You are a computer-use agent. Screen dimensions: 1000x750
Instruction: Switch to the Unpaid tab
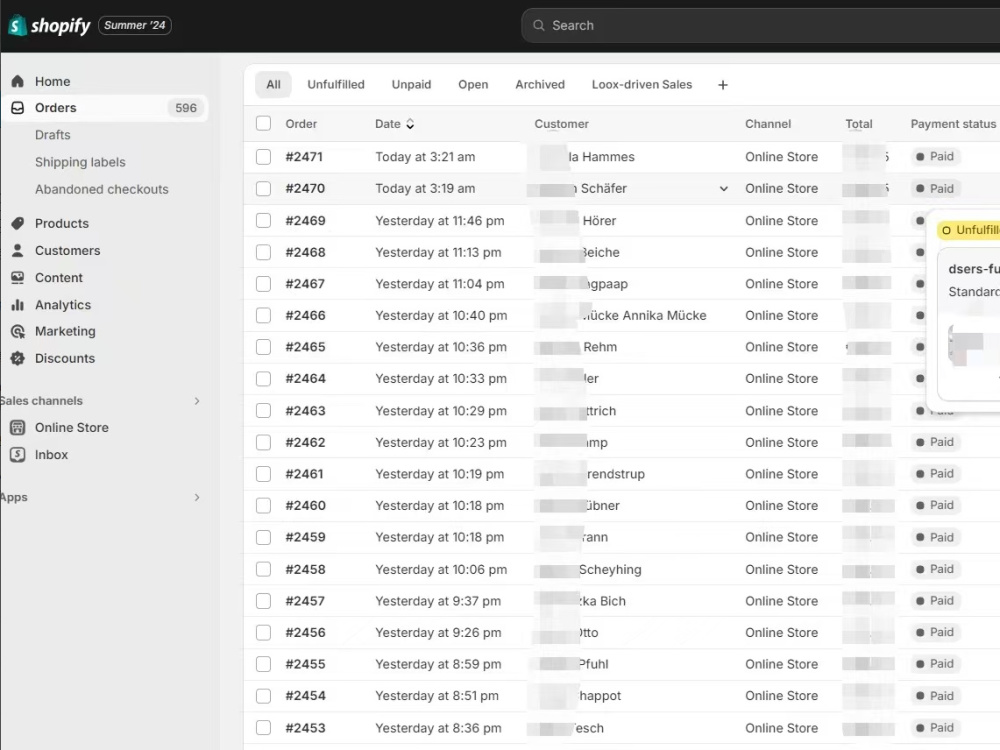411,84
